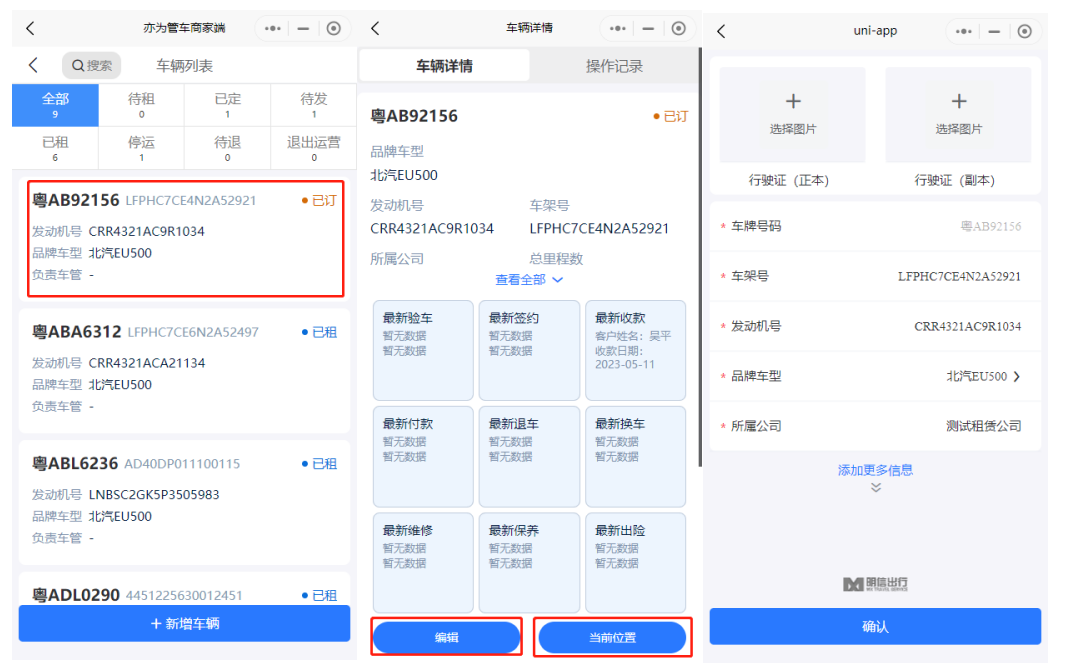Tap the back chevron in the 车辆详情 title bar
Screen dimensions: 1079x670
click(x=375, y=29)
